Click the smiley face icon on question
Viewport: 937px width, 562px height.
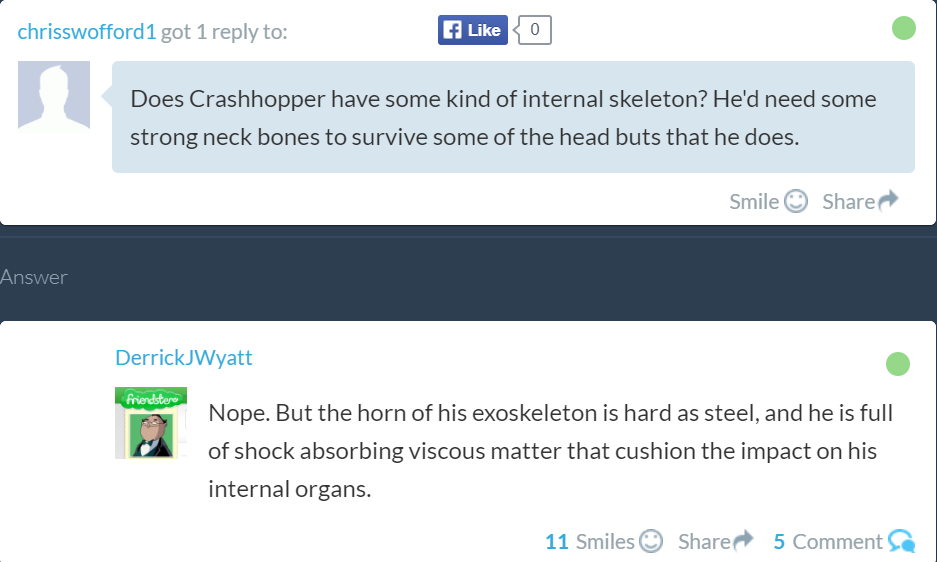click(x=796, y=201)
